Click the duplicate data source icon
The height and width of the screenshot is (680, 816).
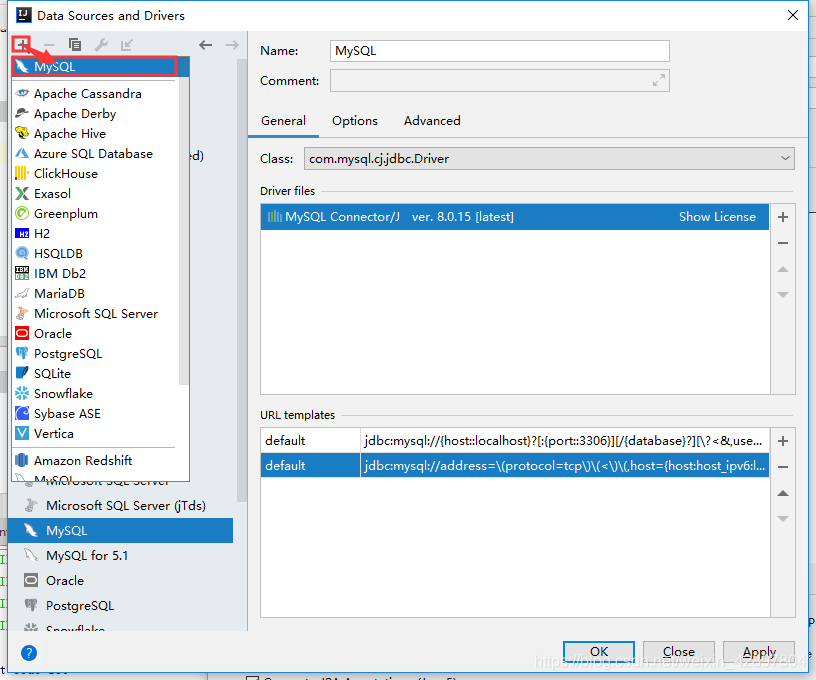coord(75,45)
